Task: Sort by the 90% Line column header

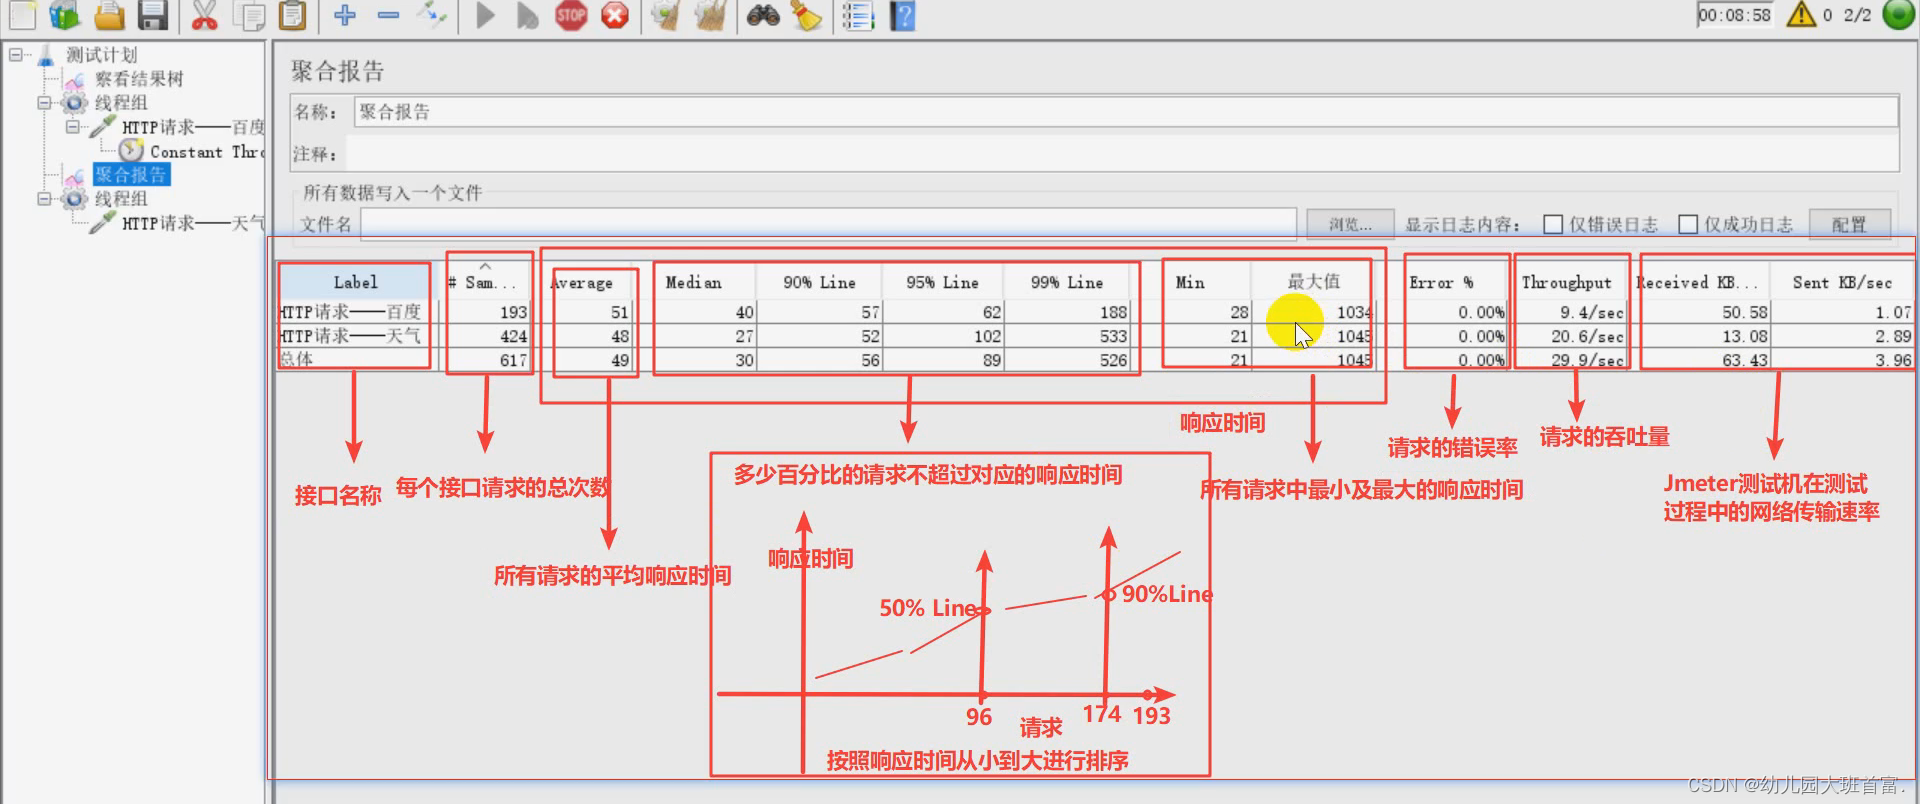Action: click(x=820, y=282)
